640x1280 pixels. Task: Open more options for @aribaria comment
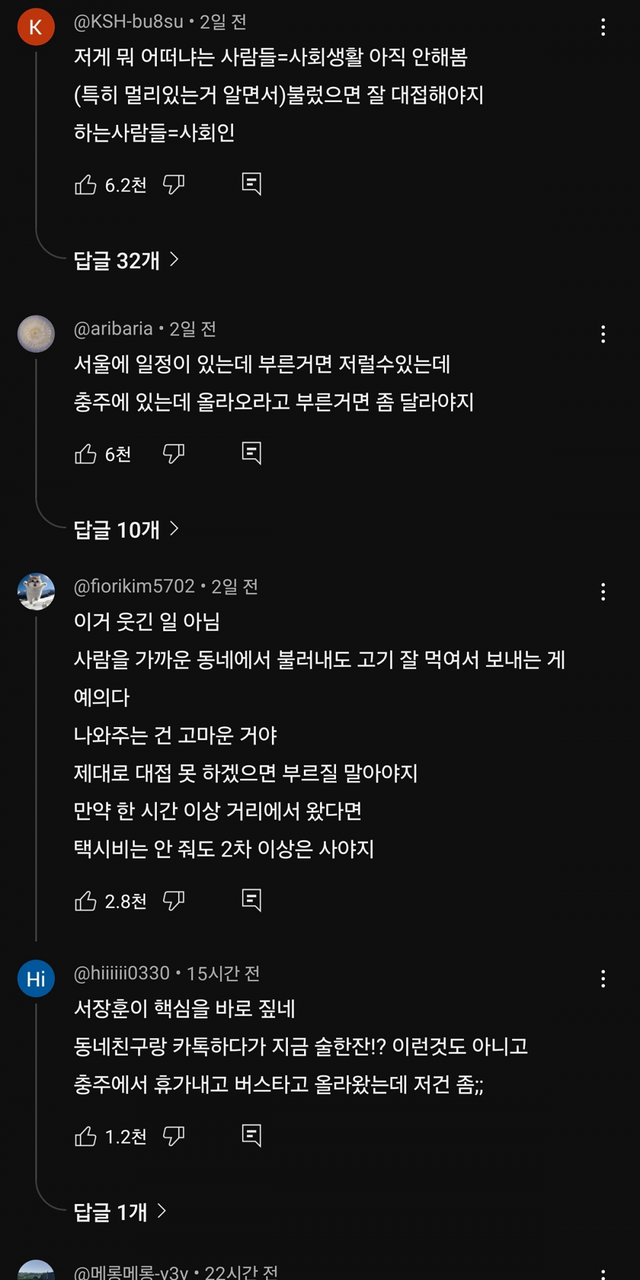(603, 334)
